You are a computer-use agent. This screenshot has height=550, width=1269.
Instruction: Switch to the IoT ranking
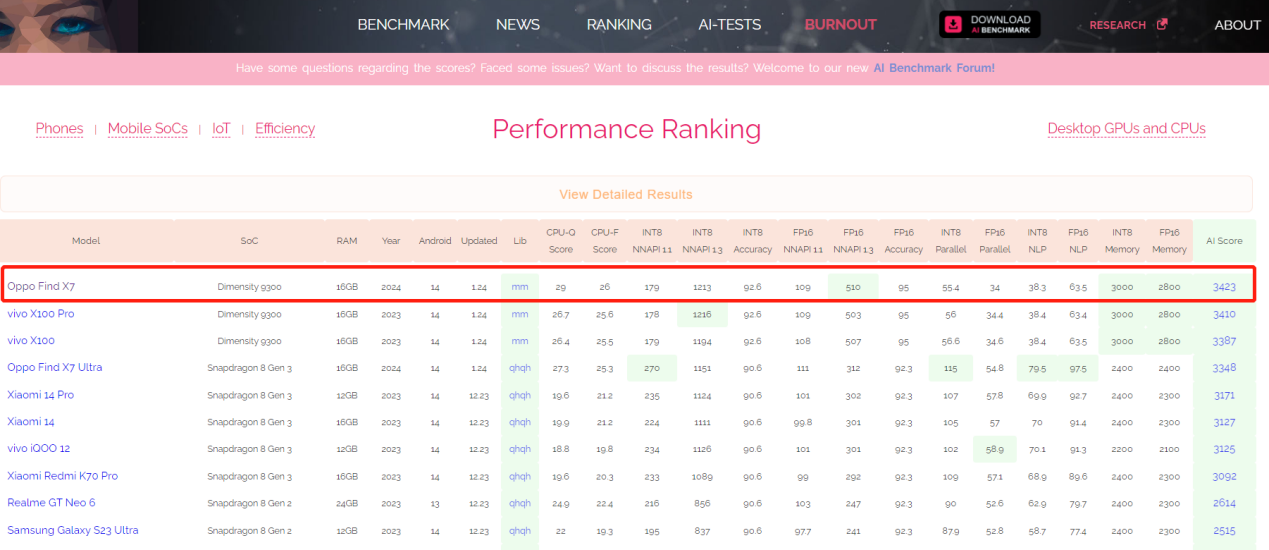[221, 129]
